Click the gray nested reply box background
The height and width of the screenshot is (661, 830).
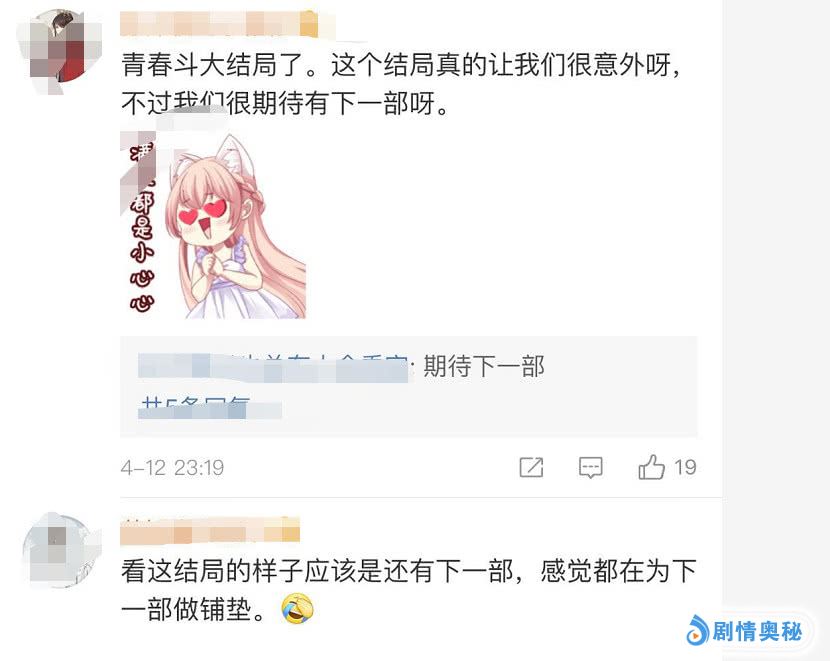[409, 386]
